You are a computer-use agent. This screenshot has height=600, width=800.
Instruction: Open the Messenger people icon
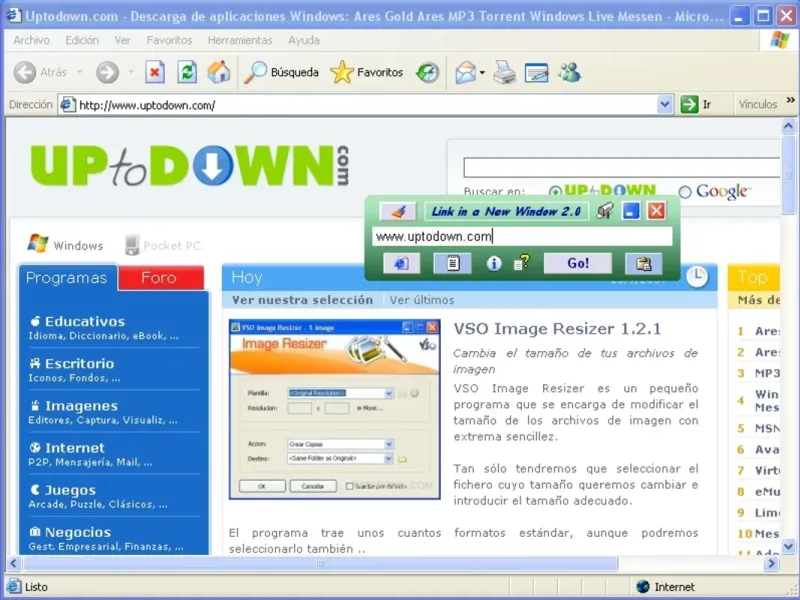pyautogui.click(x=569, y=72)
